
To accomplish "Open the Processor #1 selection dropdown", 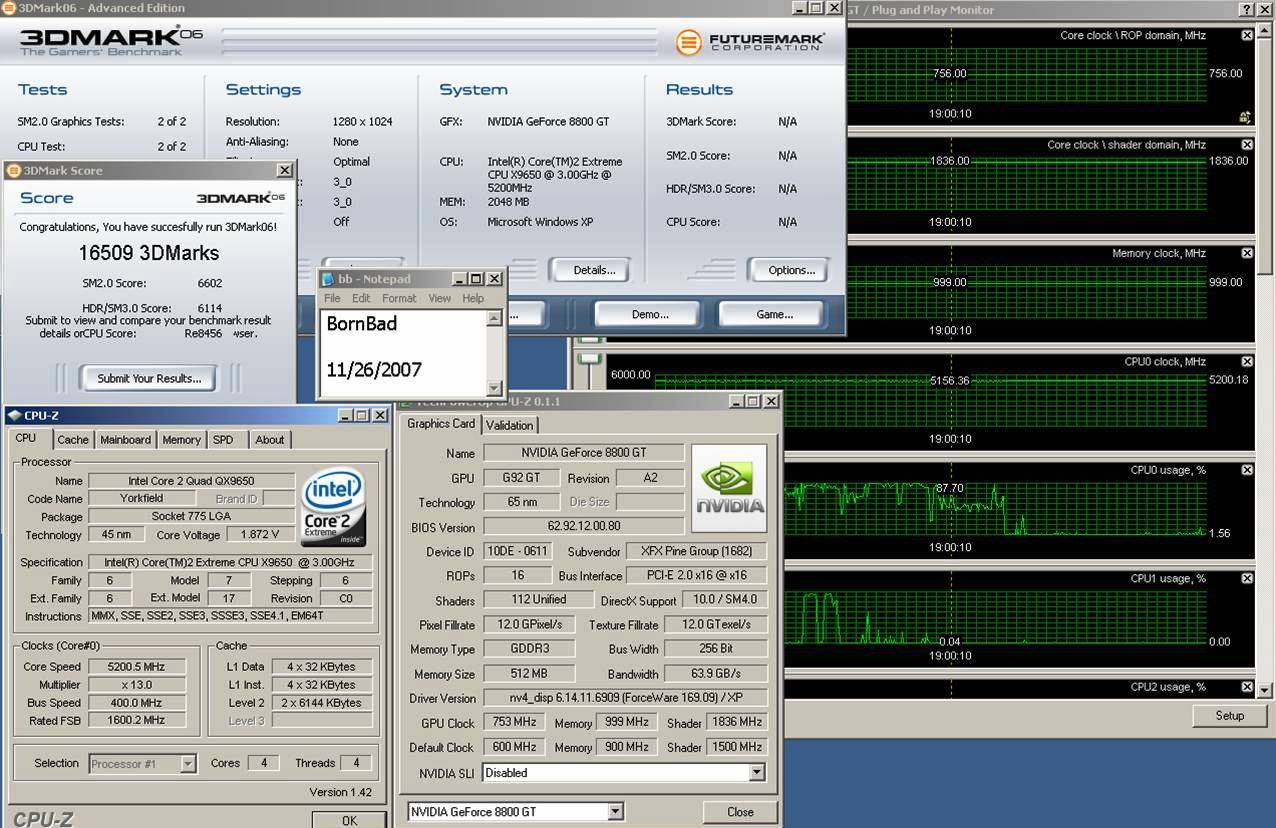I will pos(187,764).
